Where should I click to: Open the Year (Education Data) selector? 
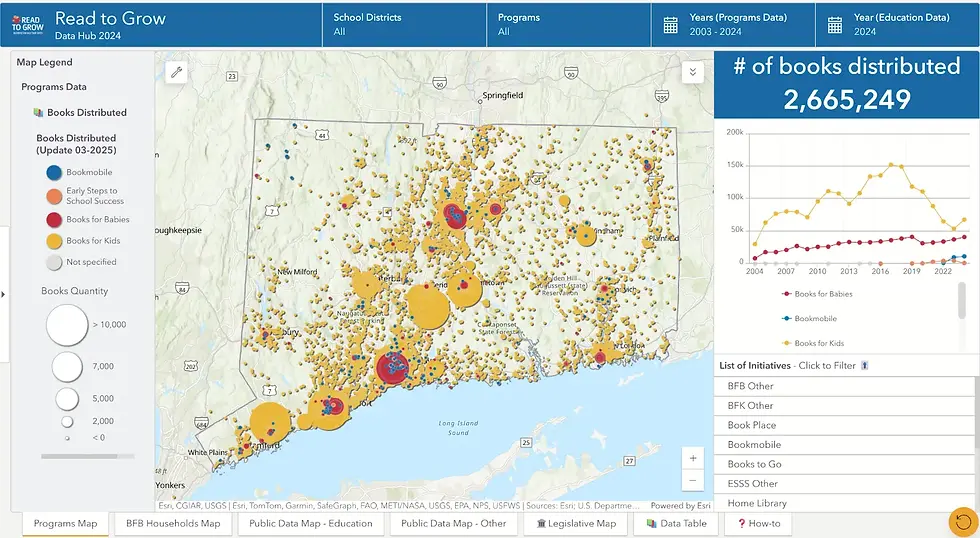898,25
